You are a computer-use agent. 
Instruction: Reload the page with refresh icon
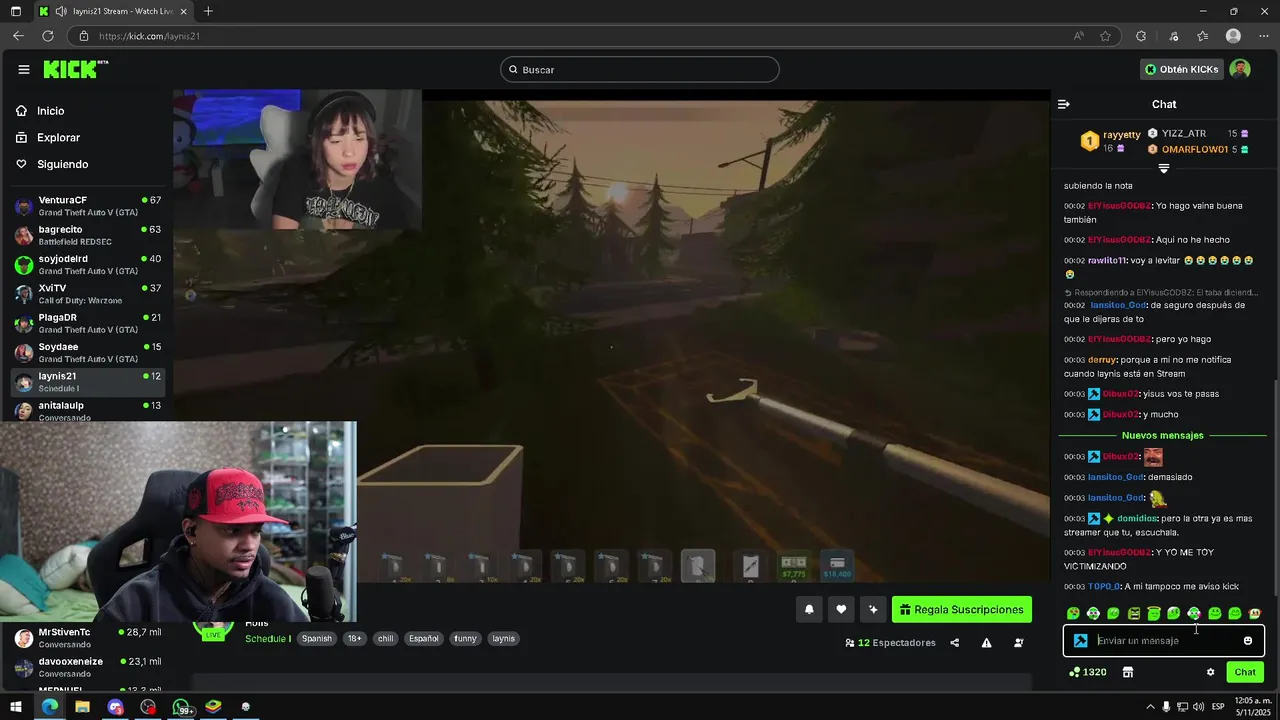47,36
